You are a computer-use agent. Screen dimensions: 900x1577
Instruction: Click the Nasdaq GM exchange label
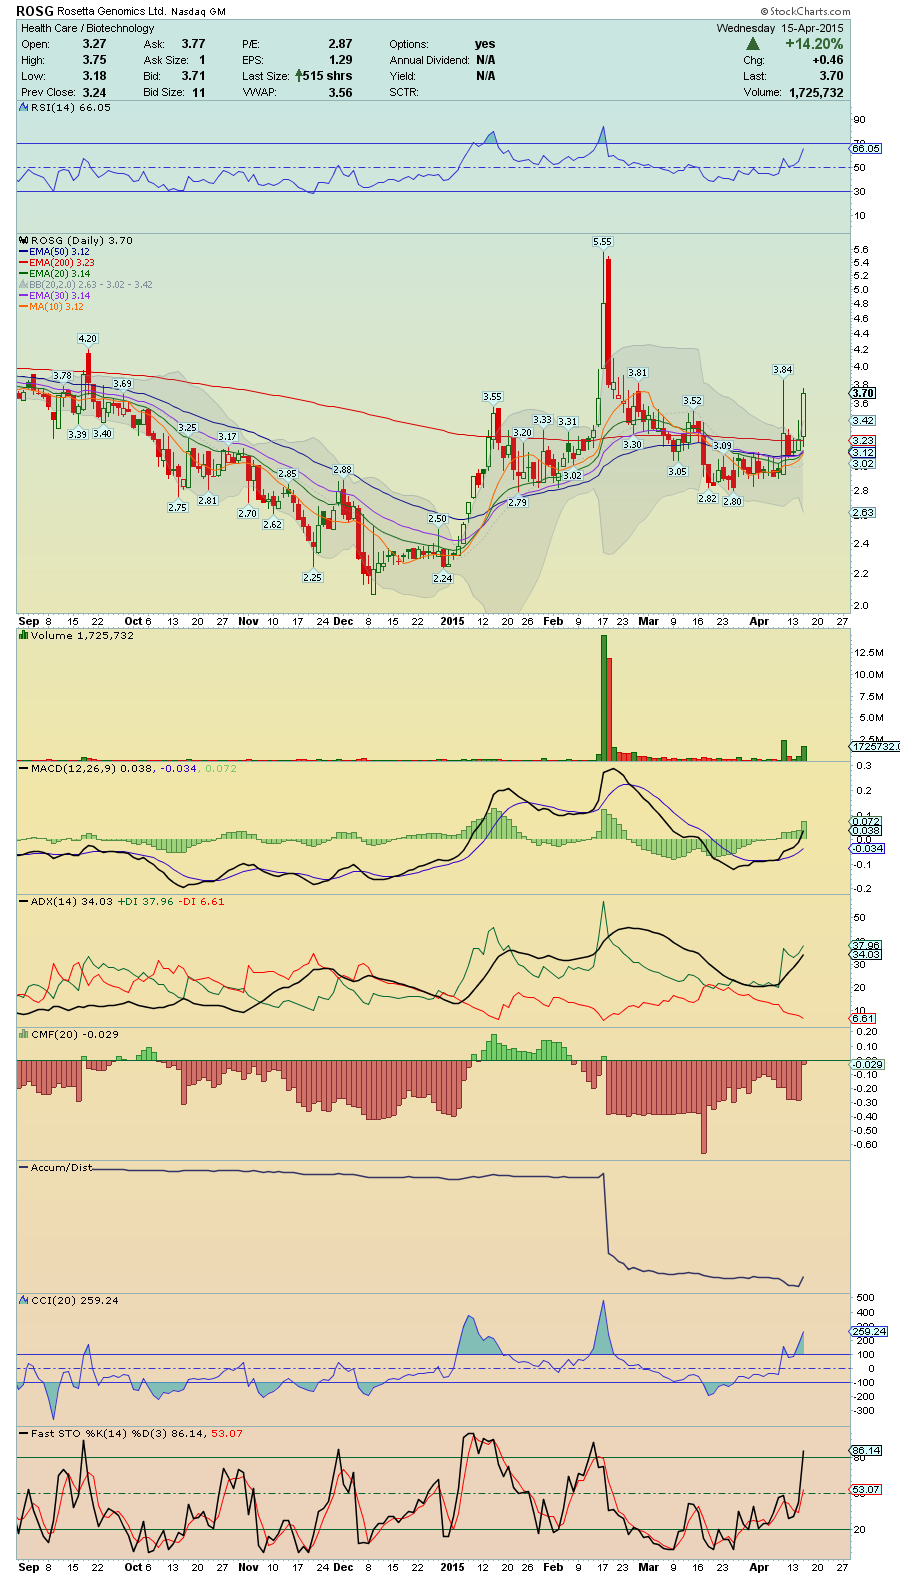198,12
